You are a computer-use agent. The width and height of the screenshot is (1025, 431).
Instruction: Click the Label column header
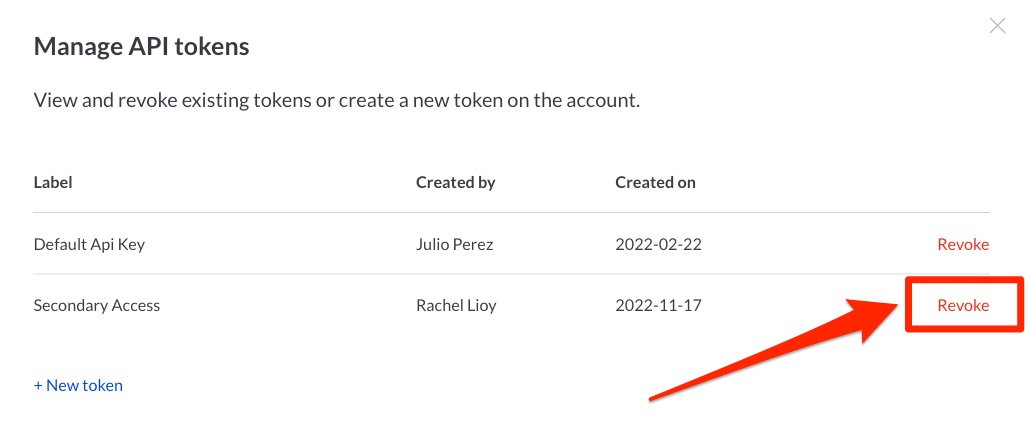(x=53, y=182)
